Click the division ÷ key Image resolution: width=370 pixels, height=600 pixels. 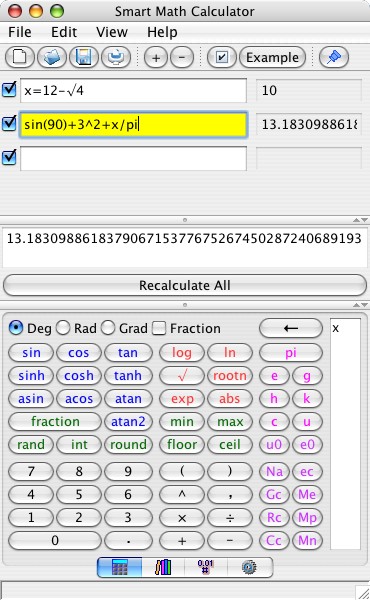[230, 518]
